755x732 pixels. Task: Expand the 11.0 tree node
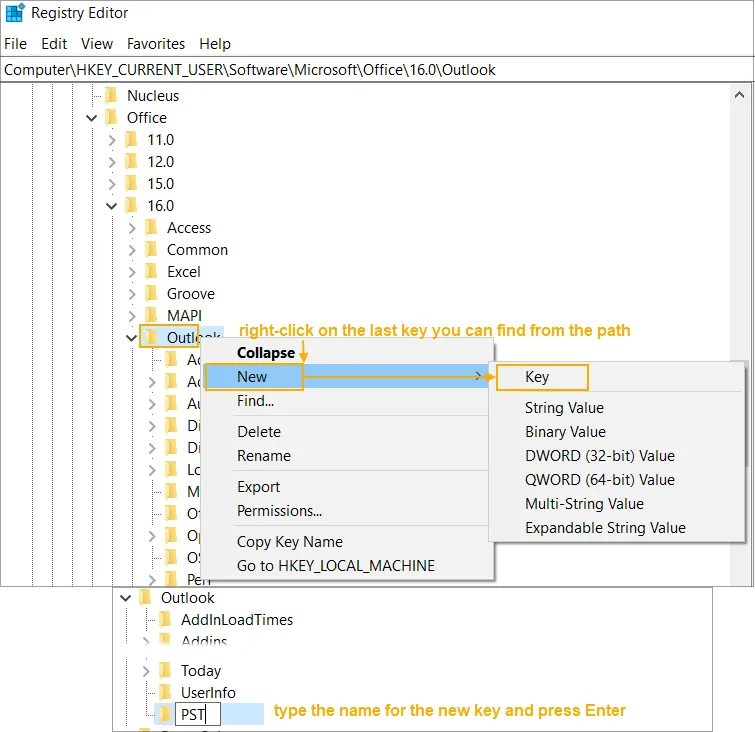click(112, 140)
